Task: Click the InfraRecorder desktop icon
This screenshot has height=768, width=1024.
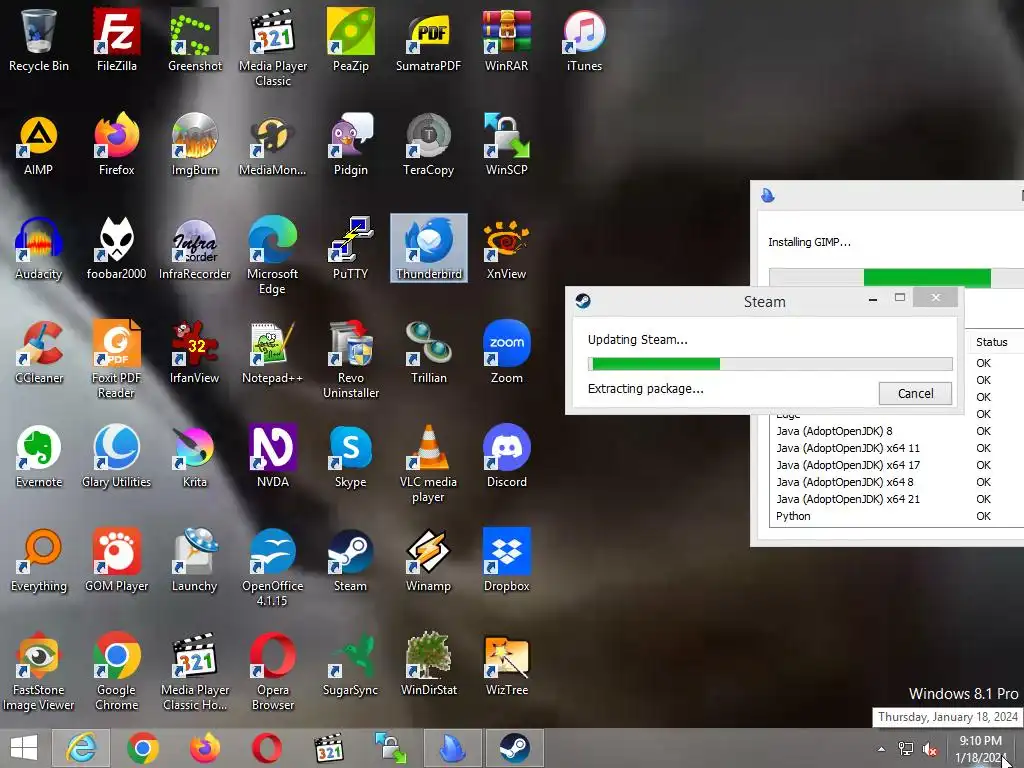Action: pyautogui.click(x=195, y=249)
